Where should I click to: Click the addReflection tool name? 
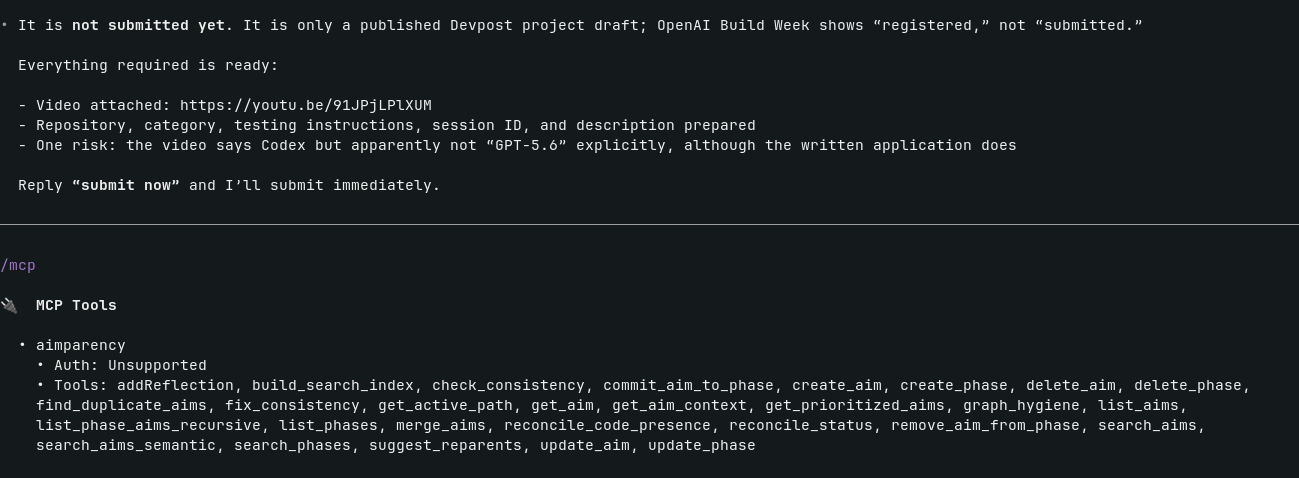[x=176, y=386]
